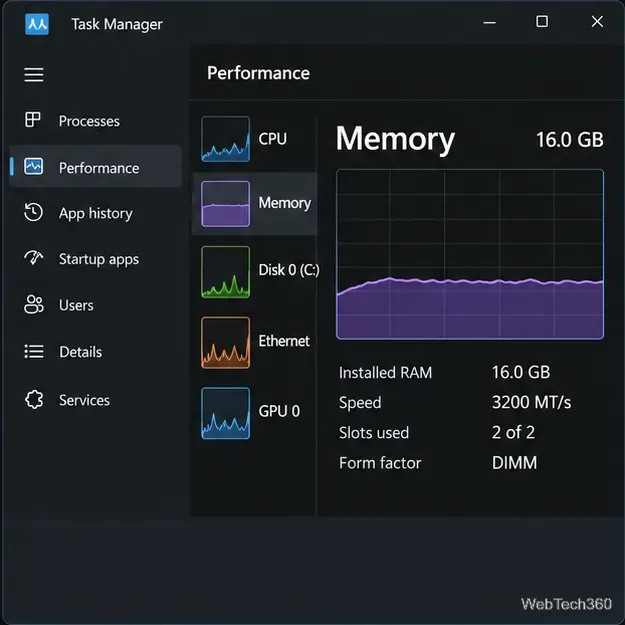
Task: Select the Memory resource label
Action: click(285, 203)
